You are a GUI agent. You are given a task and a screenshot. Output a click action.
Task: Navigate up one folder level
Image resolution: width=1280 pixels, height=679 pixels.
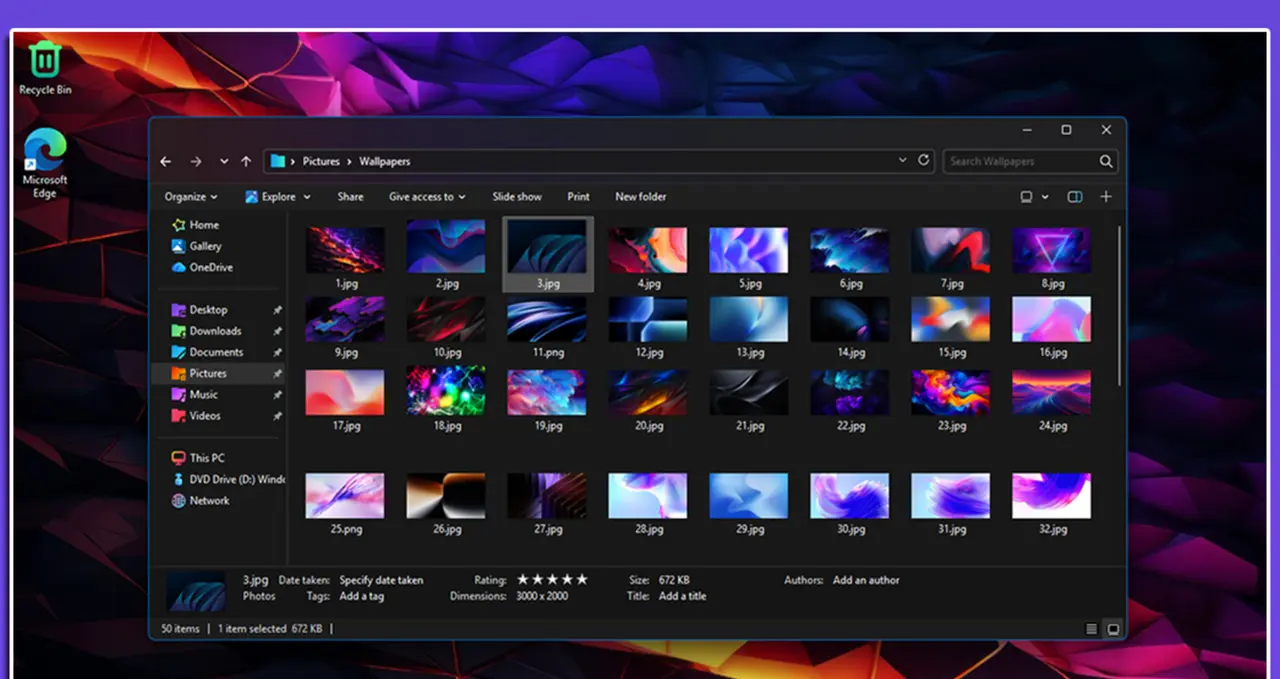(x=246, y=161)
